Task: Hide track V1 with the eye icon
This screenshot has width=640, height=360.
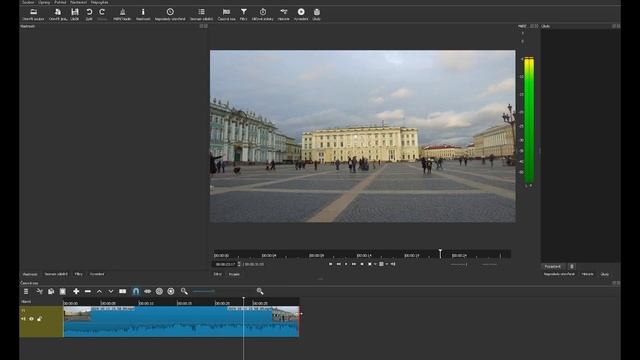Action: click(x=31, y=319)
